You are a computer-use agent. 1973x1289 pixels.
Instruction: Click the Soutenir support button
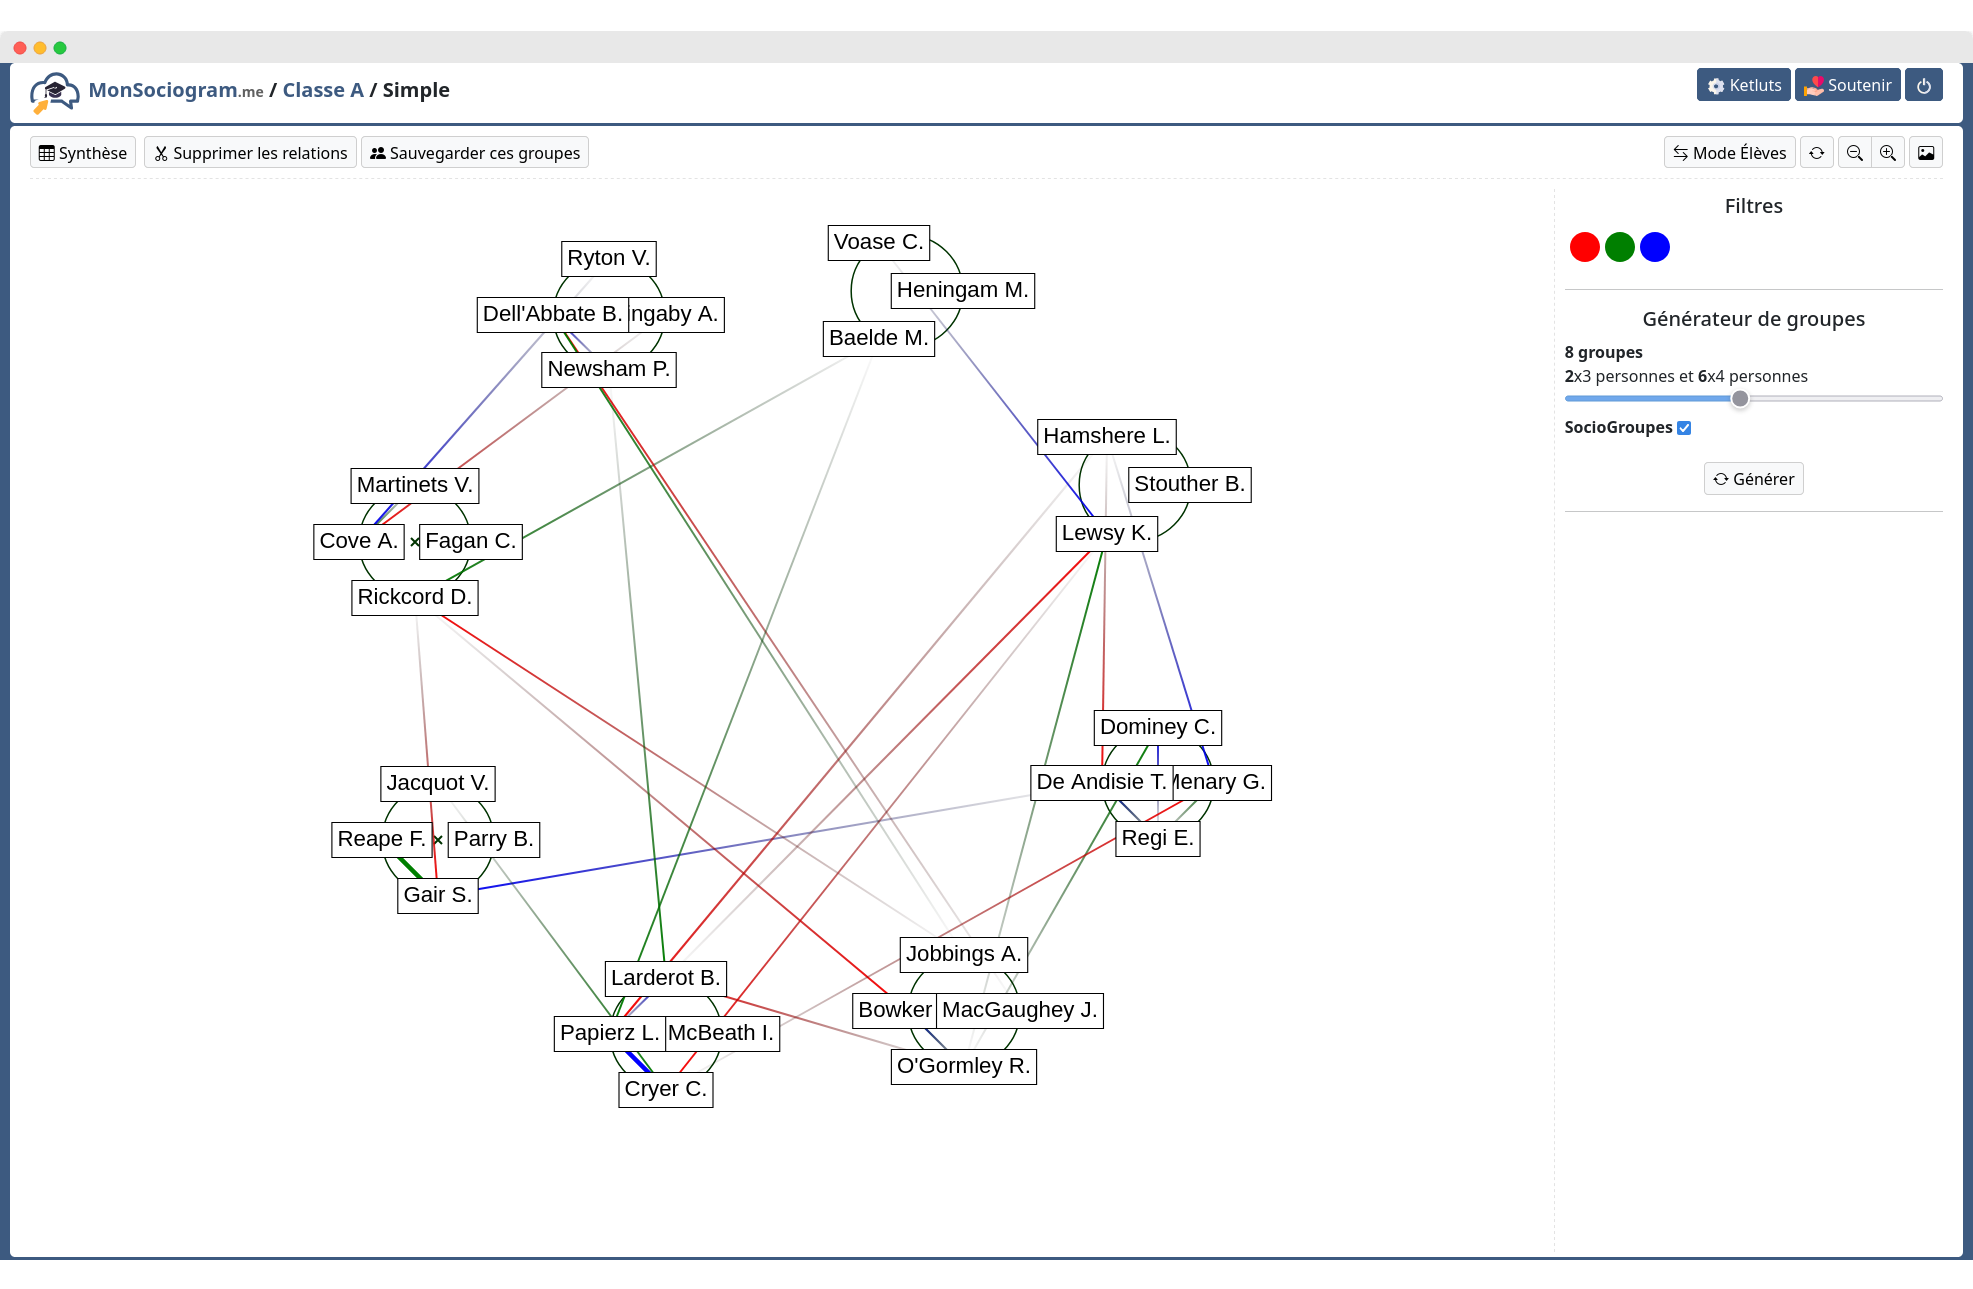(x=1848, y=86)
